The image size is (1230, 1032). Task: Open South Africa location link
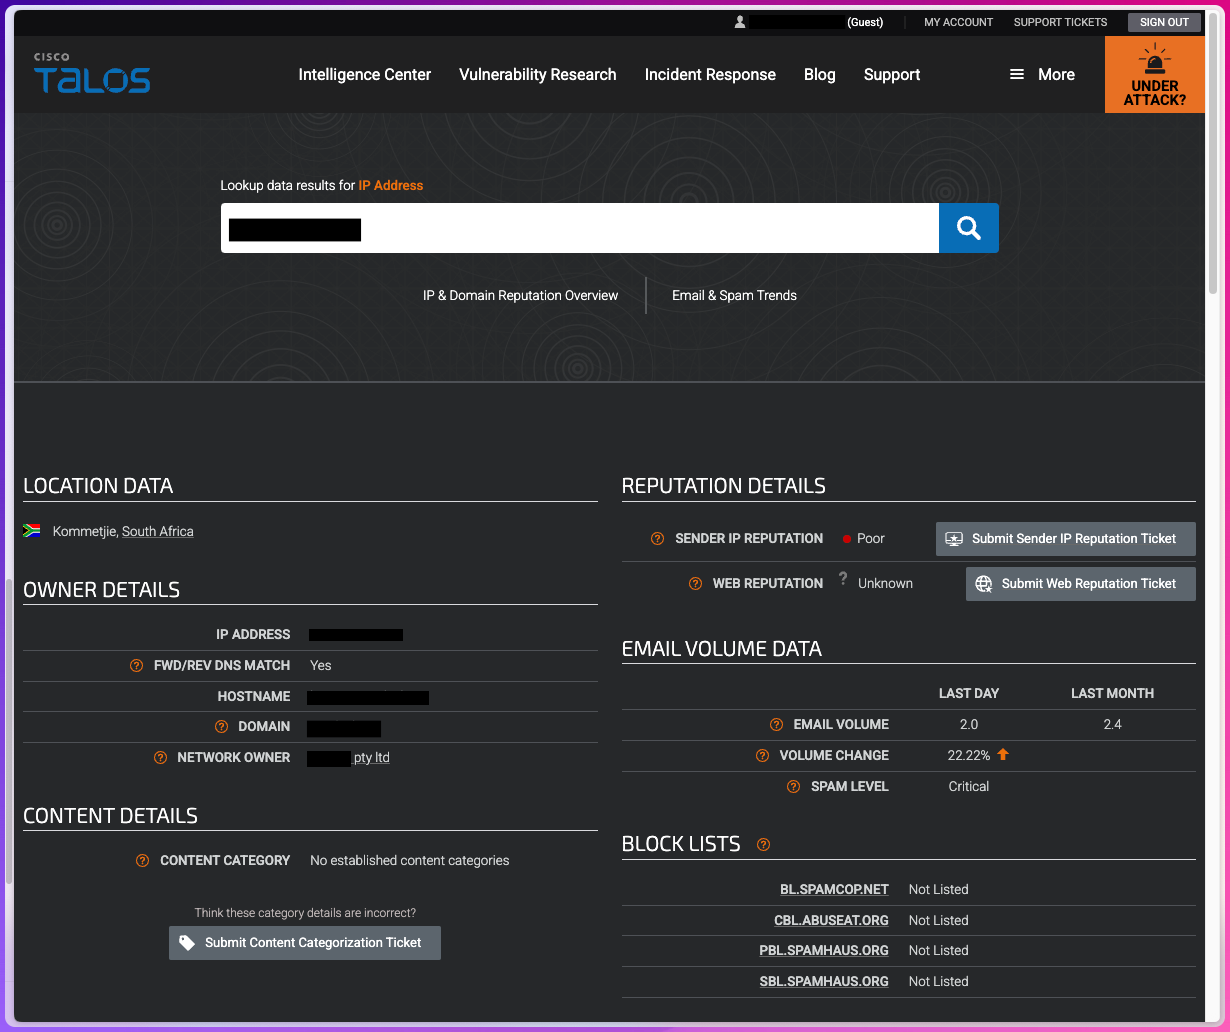pos(158,531)
